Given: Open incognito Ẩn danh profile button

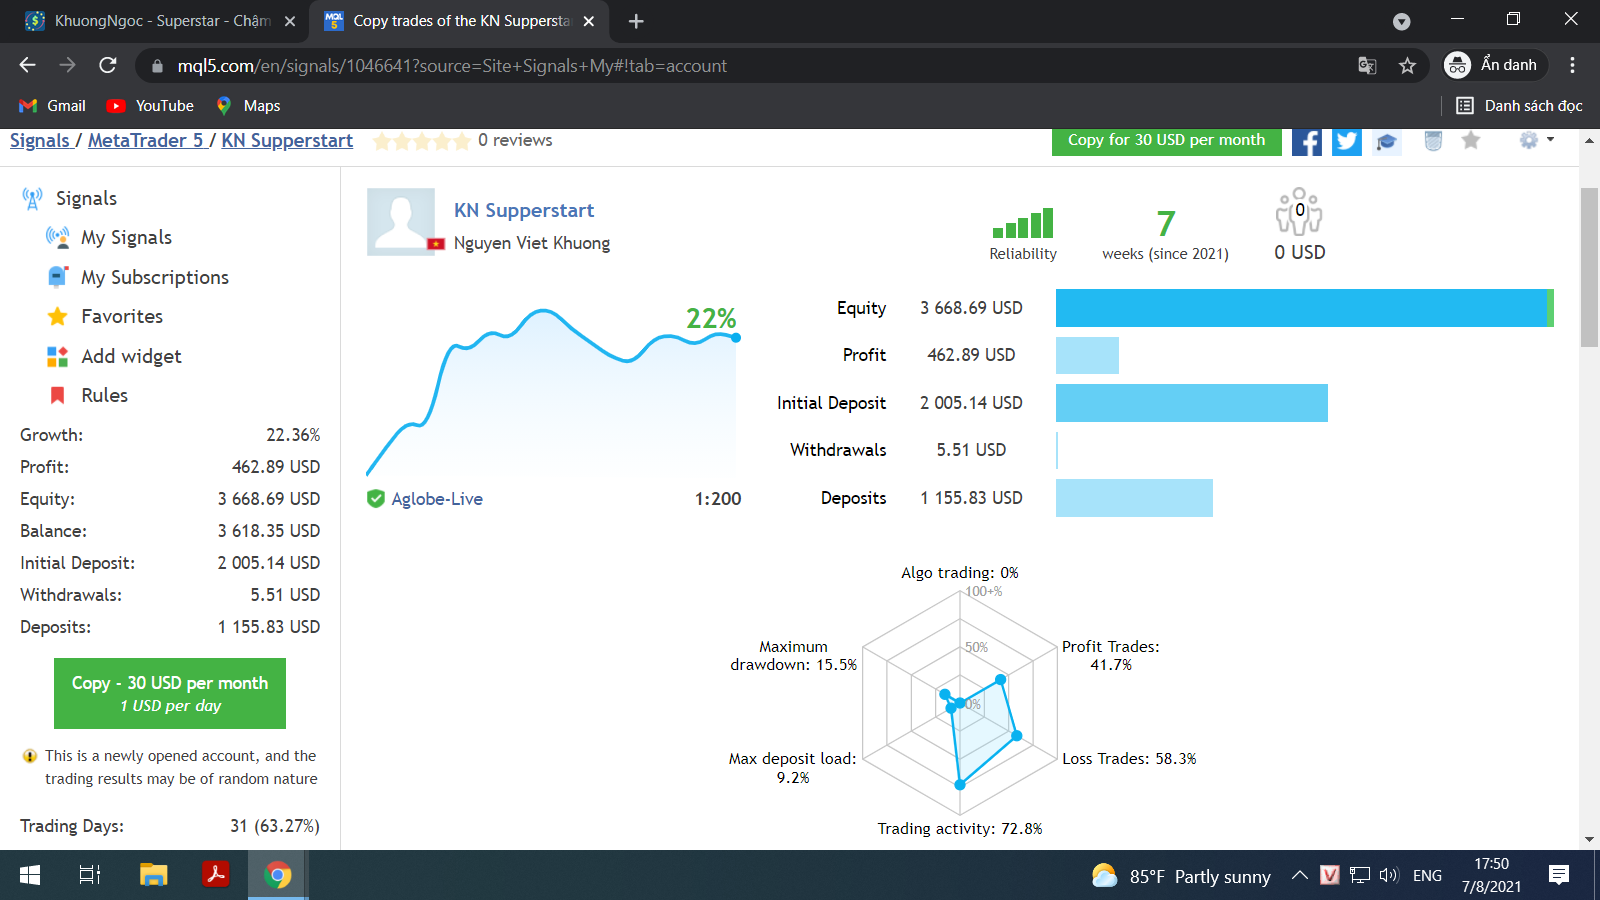Looking at the screenshot, I should 1494,65.
